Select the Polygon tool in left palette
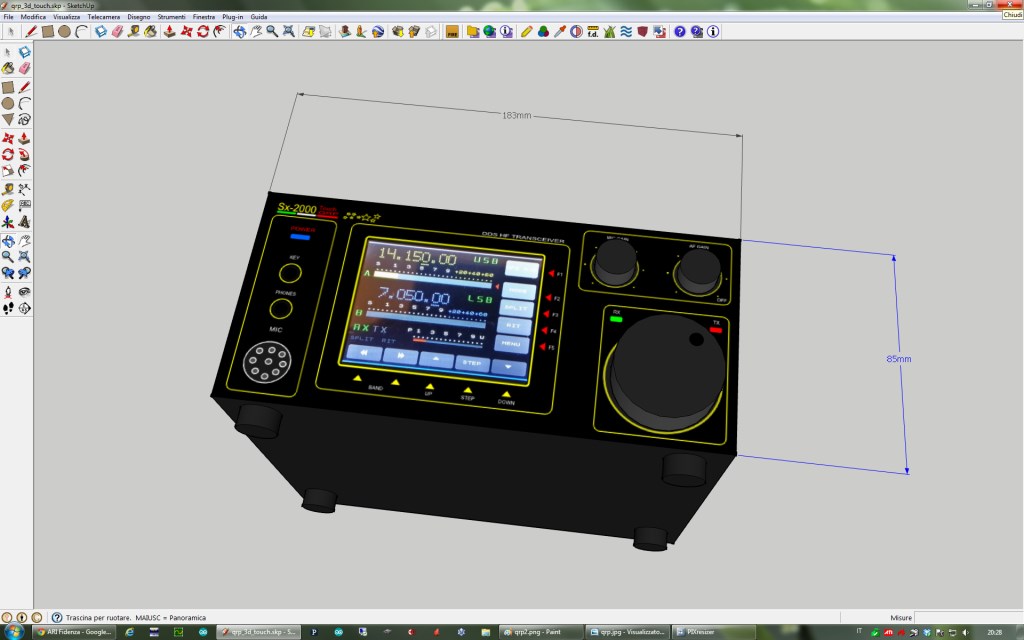Viewport: 1024px width, 640px height. coord(8,119)
